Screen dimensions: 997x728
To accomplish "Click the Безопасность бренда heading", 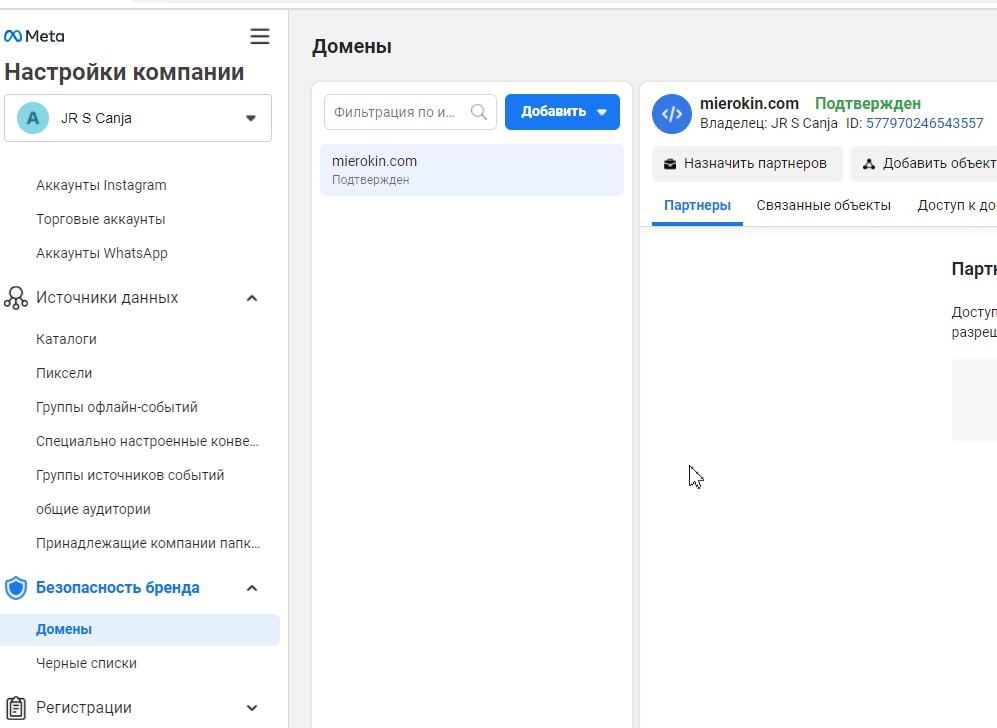I will tap(118, 588).
